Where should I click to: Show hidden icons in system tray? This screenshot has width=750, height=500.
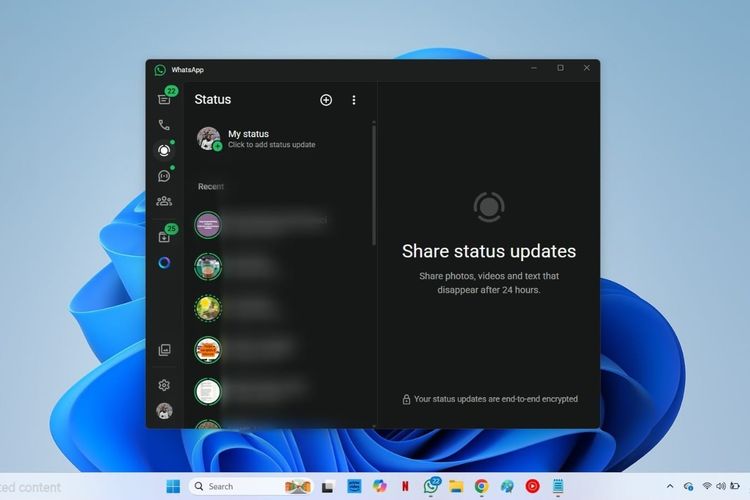tap(671, 486)
